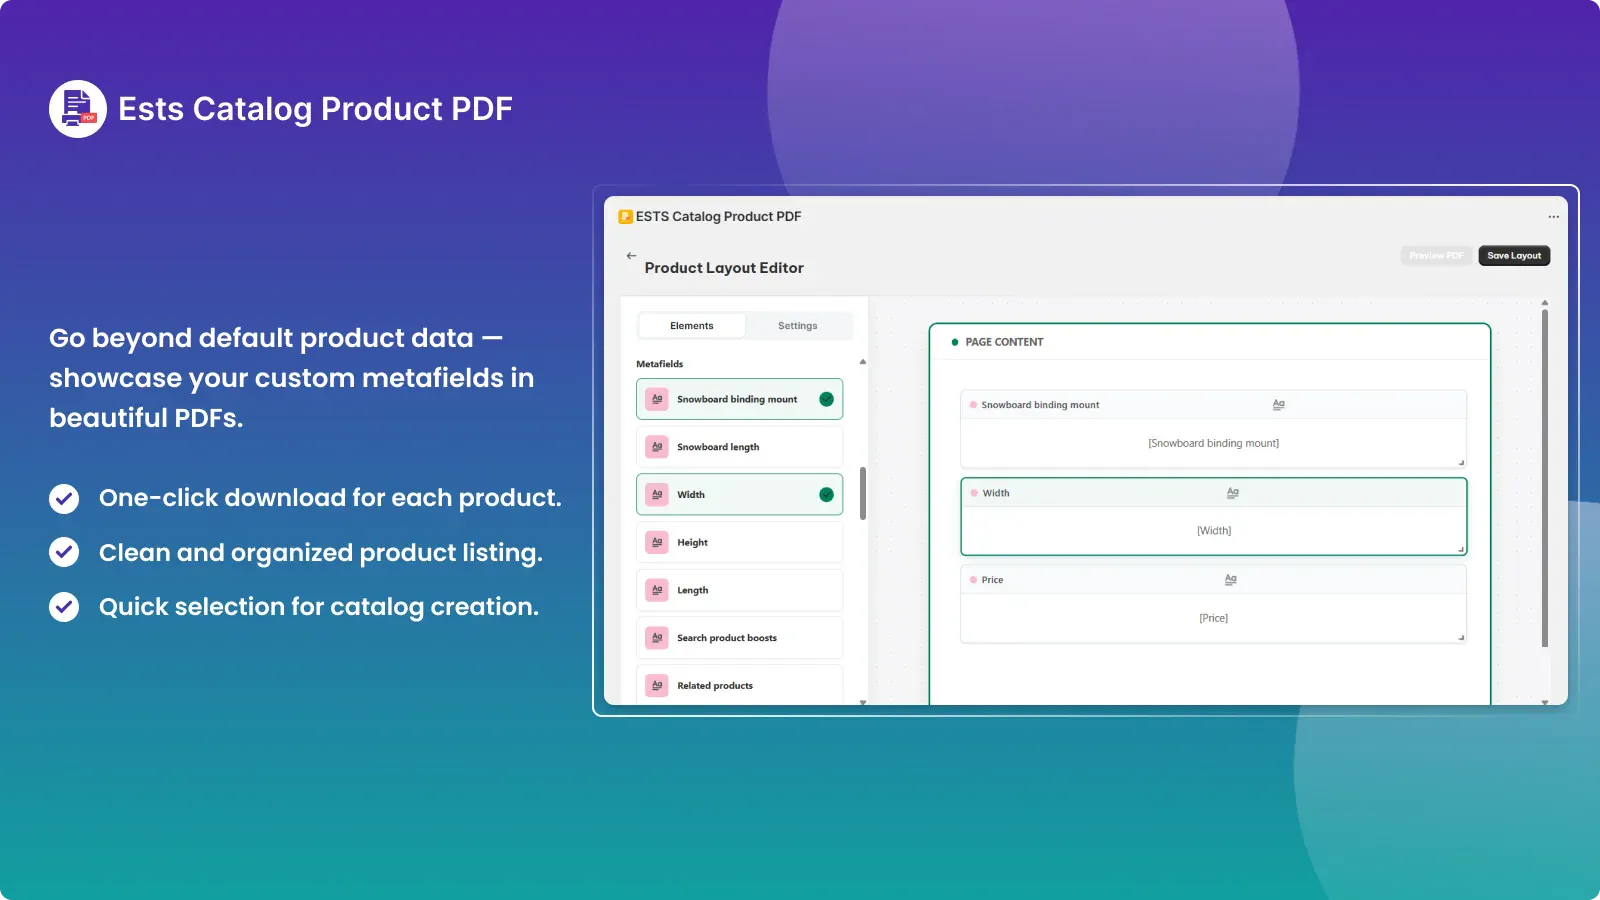Click the ESTS Catalog Product PDF window title
This screenshot has width=1600, height=900.
click(x=718, y=216)
